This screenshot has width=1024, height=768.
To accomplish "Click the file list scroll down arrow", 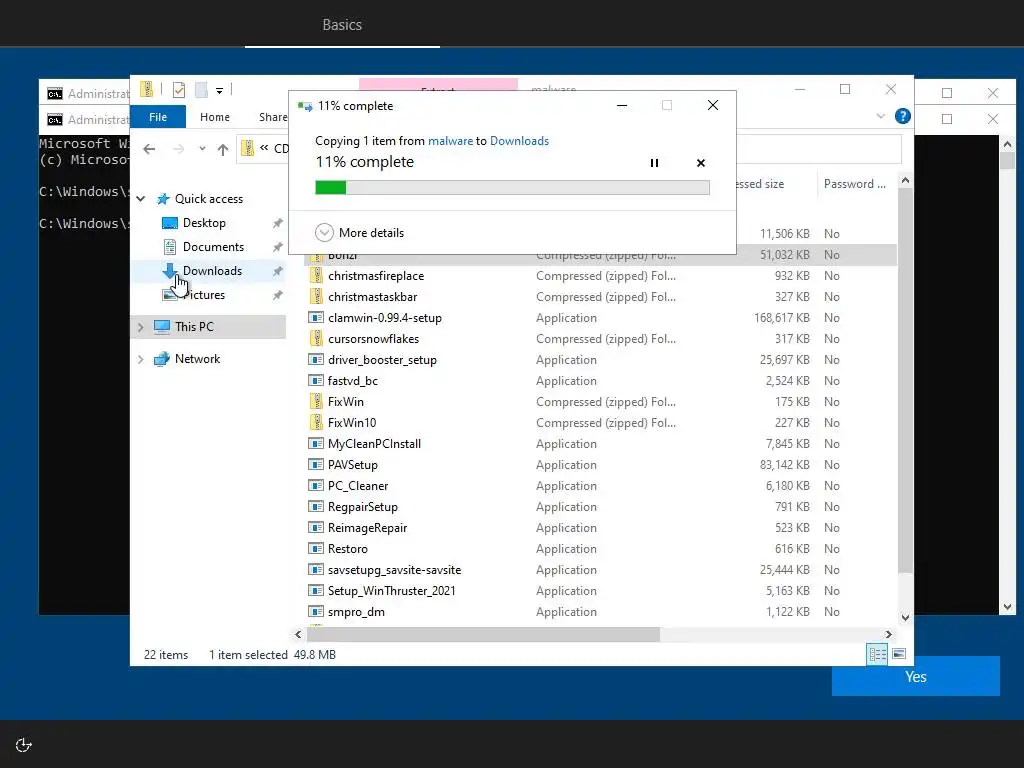I will 905,617.
